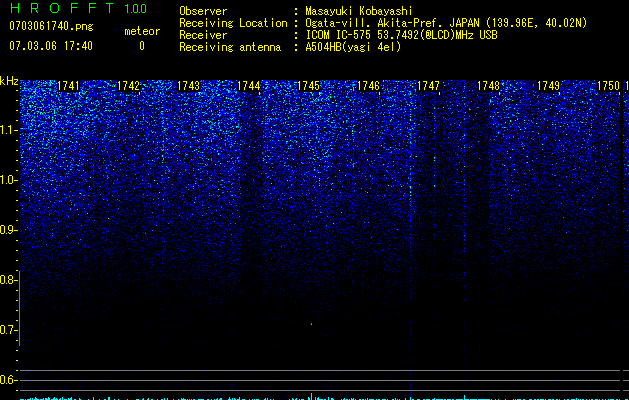Click the 1.0 kHz axis label

point(8,180)
